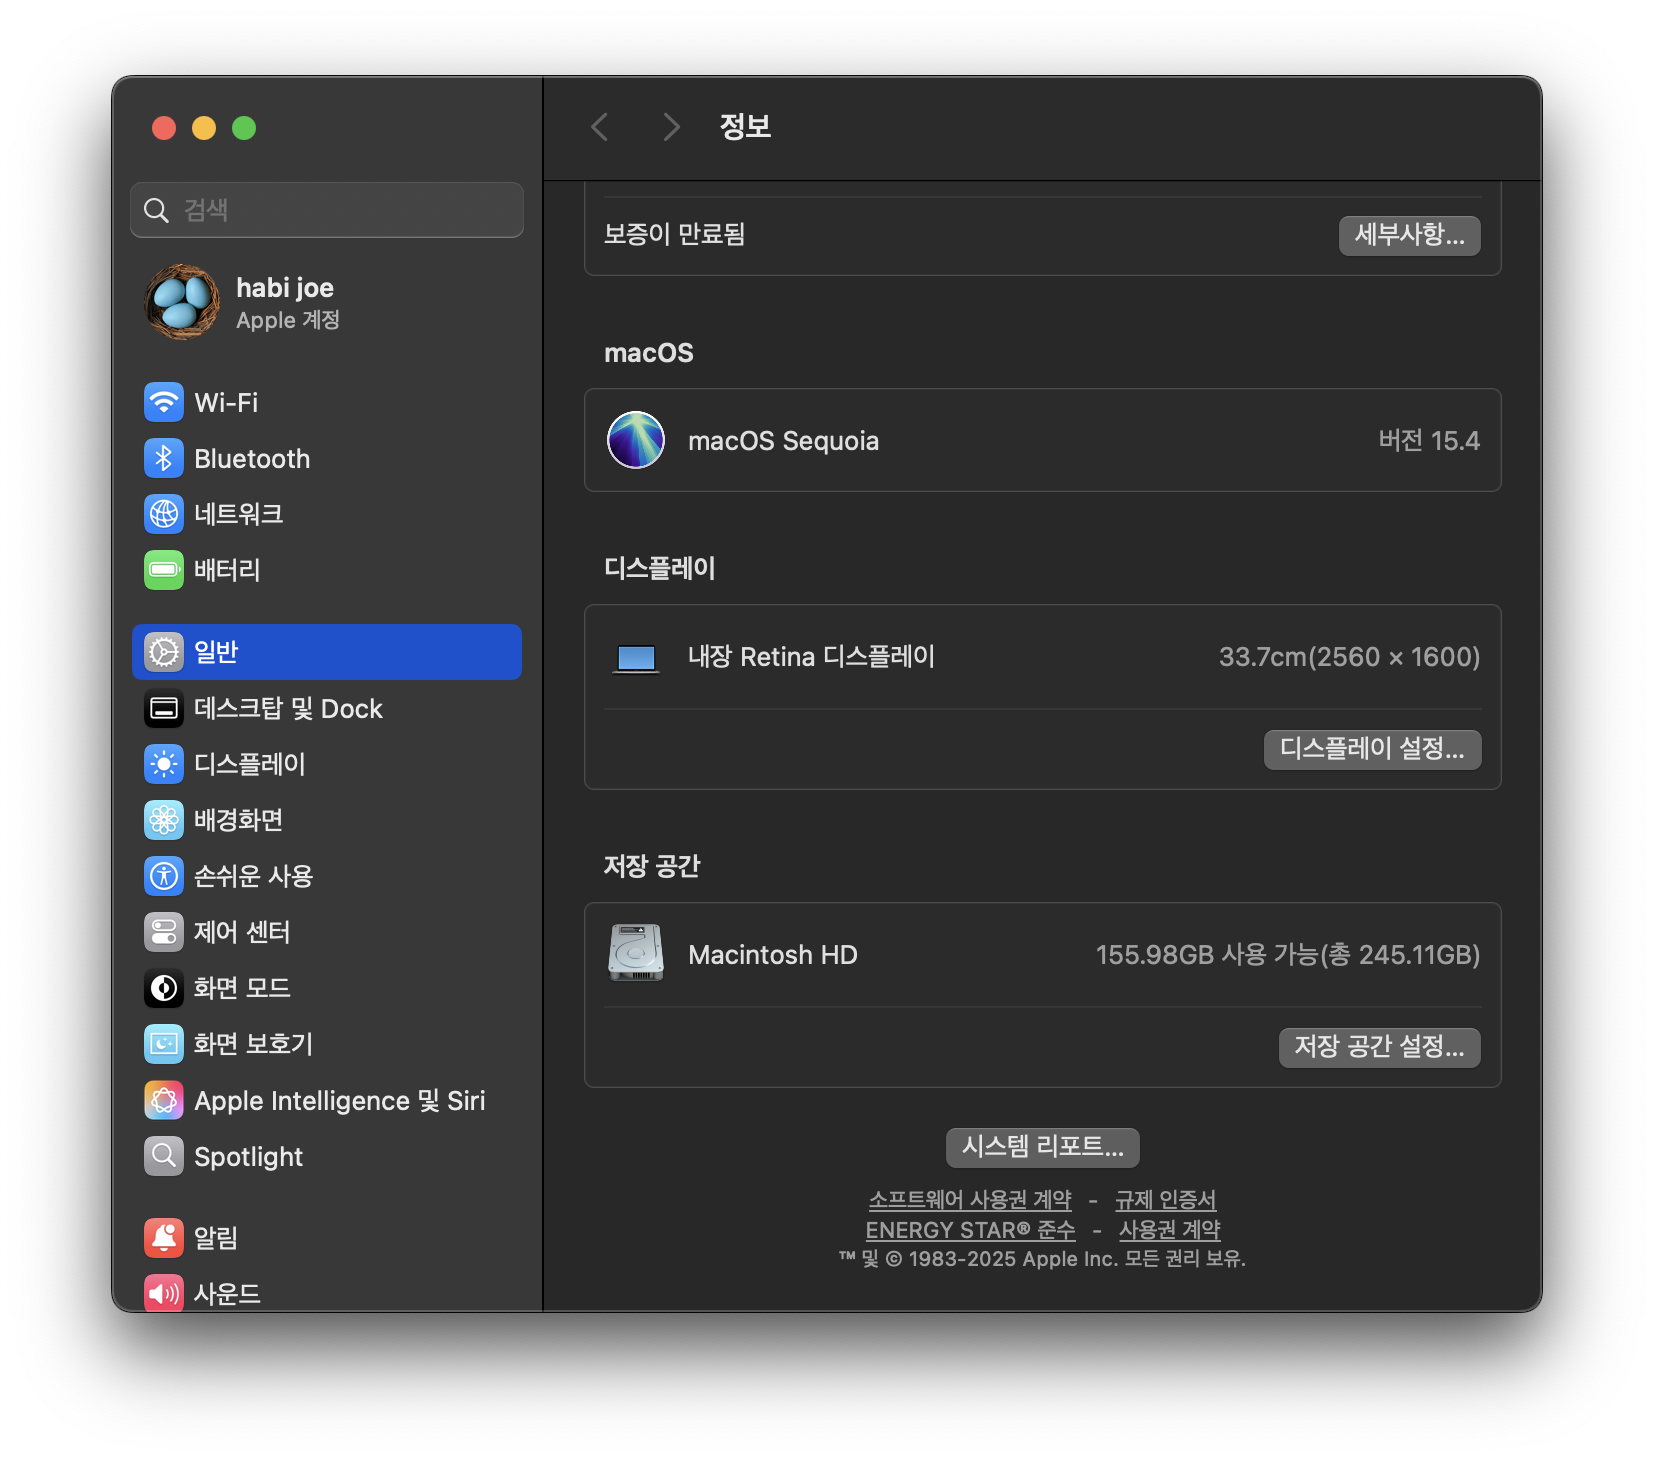This screenshot has height=1460, width=1654.
Task: Click the 화면 모드 appearance icon
Action: coord(164,988)
